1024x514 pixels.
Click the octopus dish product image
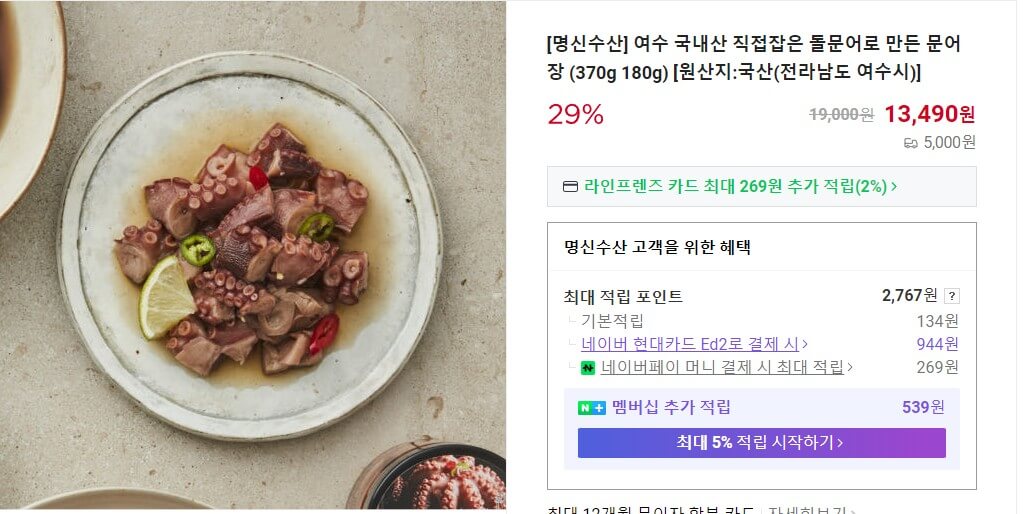[253, 255]
